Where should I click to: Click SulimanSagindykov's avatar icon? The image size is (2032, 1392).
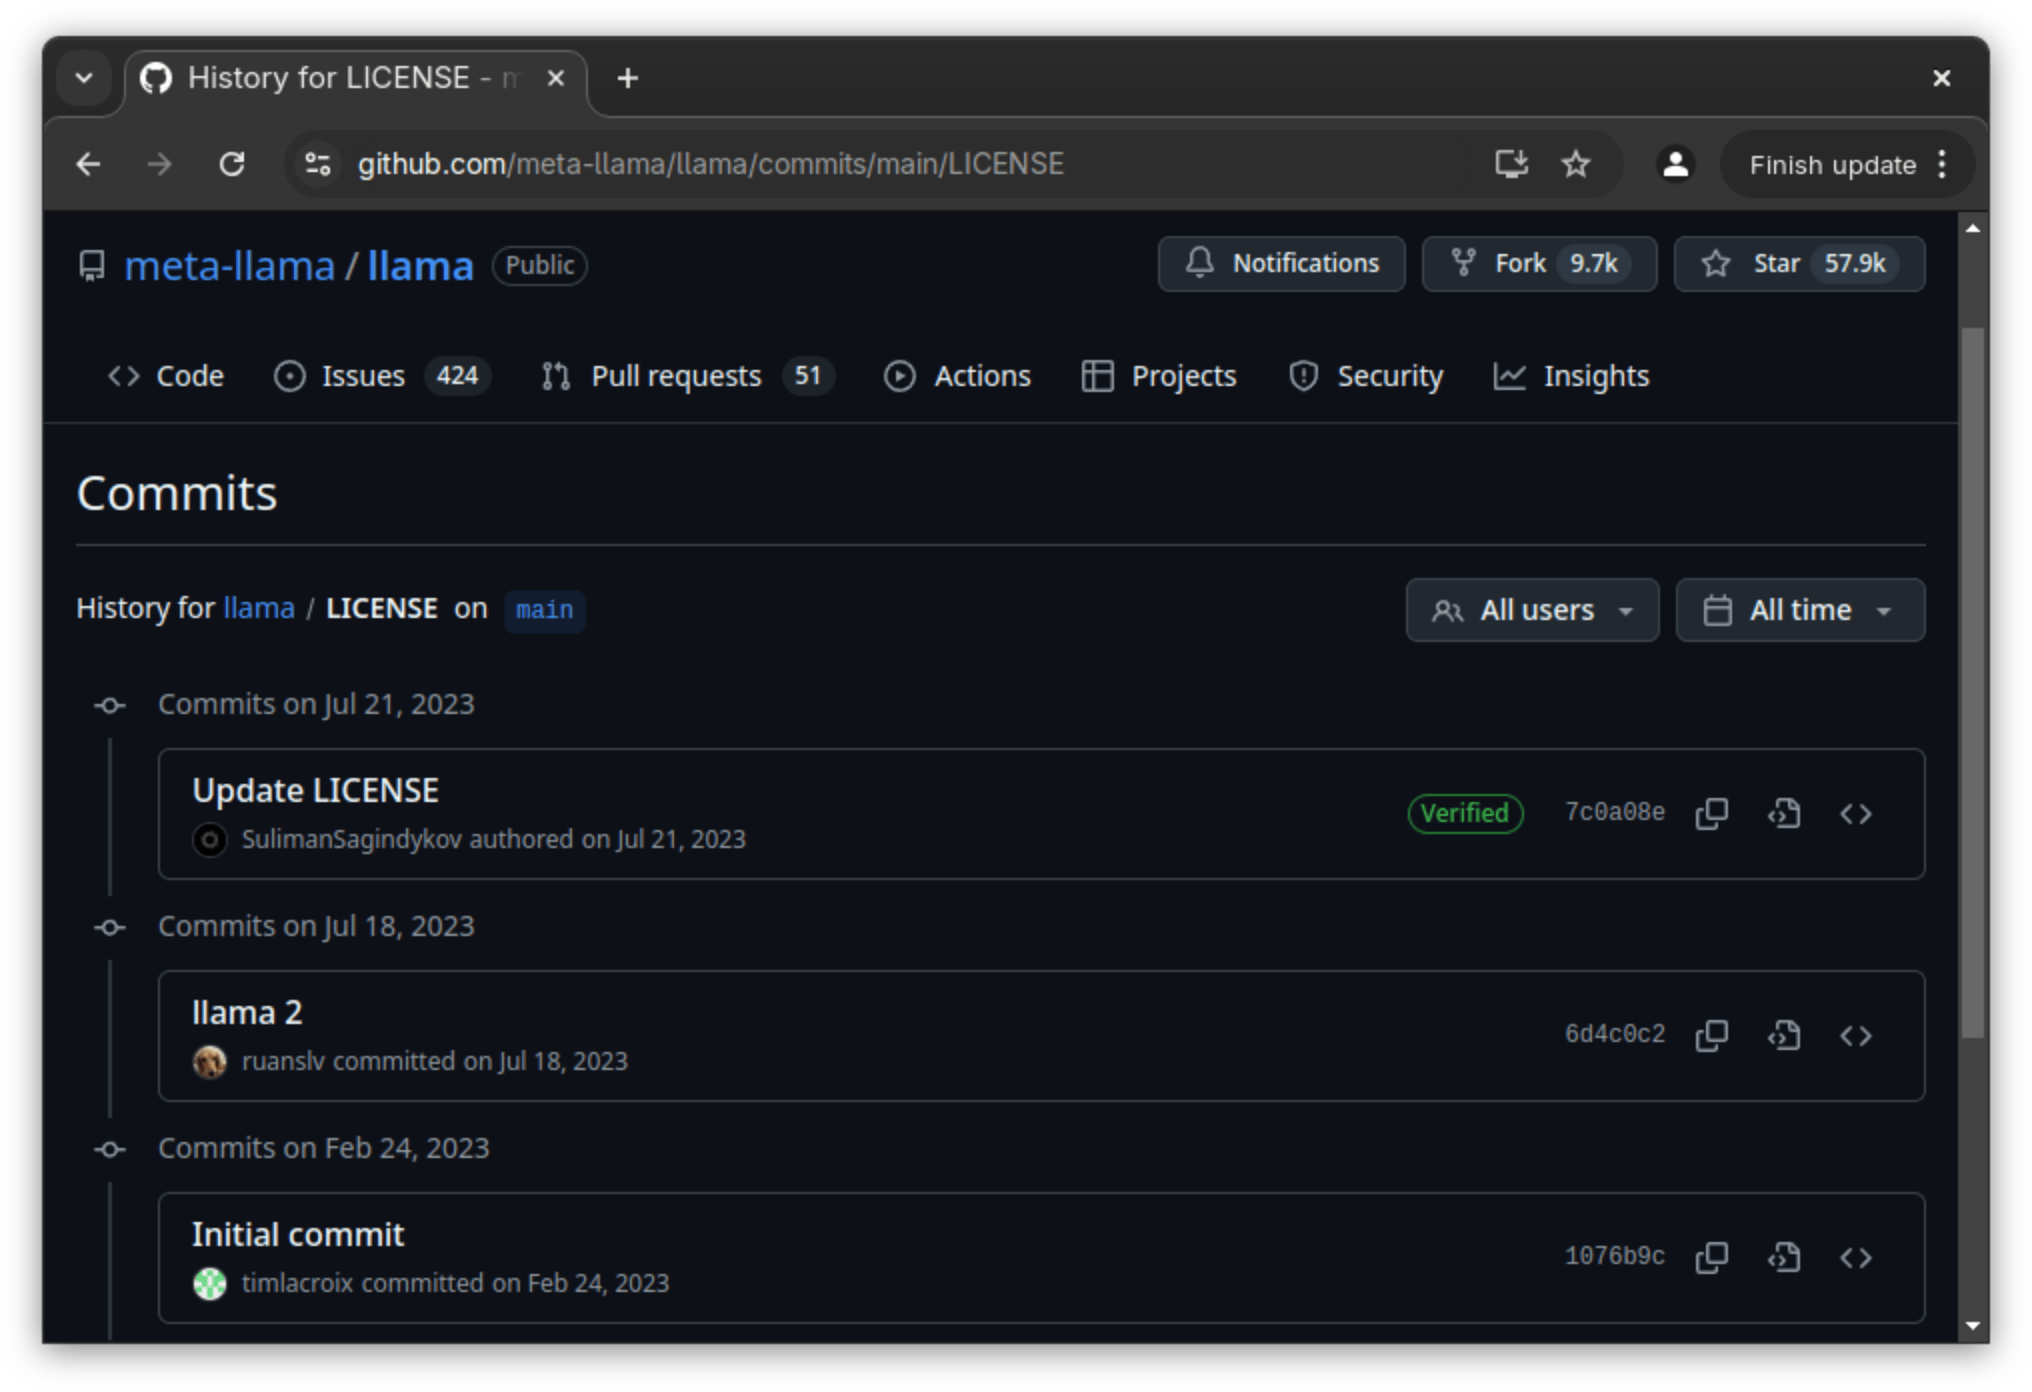[209, 839]
